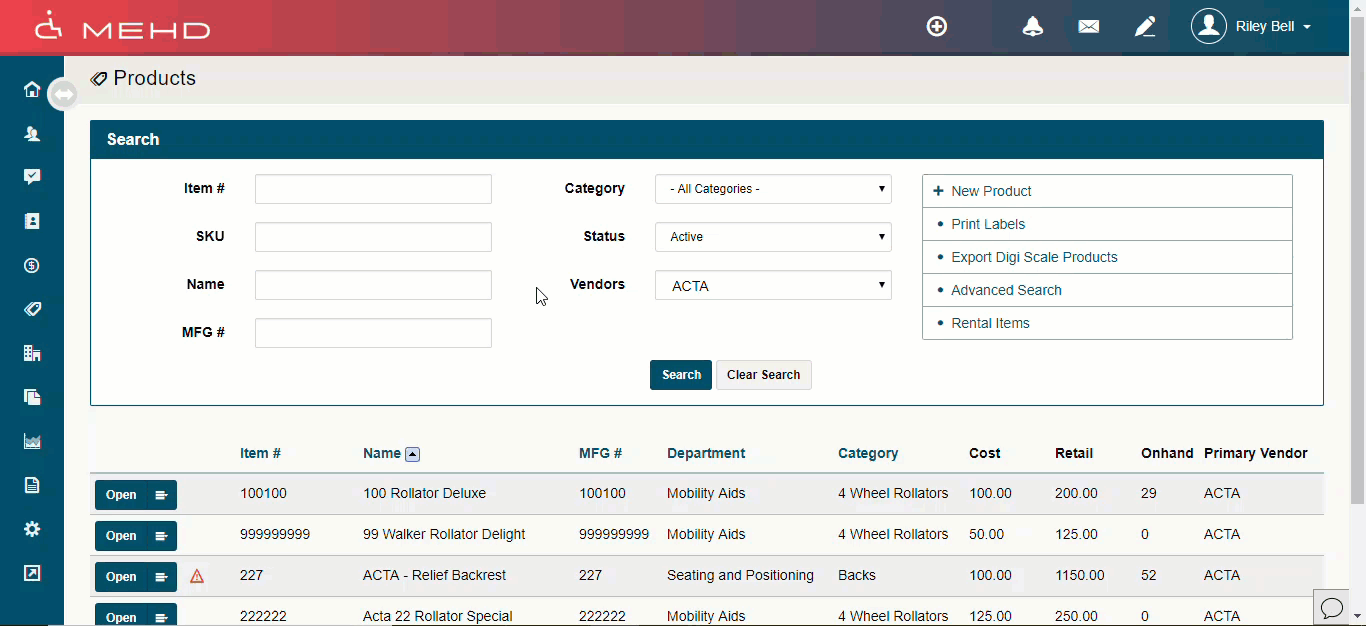Click the Clear Search button
The image size is (1366, 626).
763,375
